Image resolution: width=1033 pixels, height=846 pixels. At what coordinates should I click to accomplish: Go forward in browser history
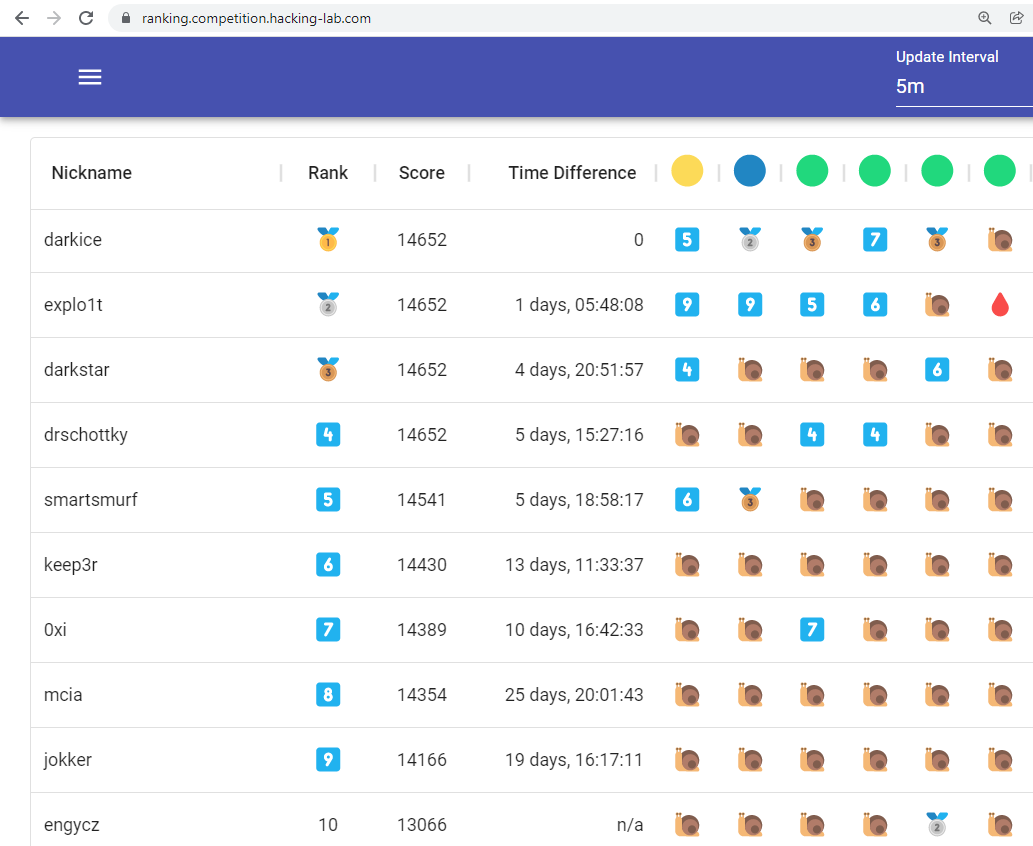[54, 18]
